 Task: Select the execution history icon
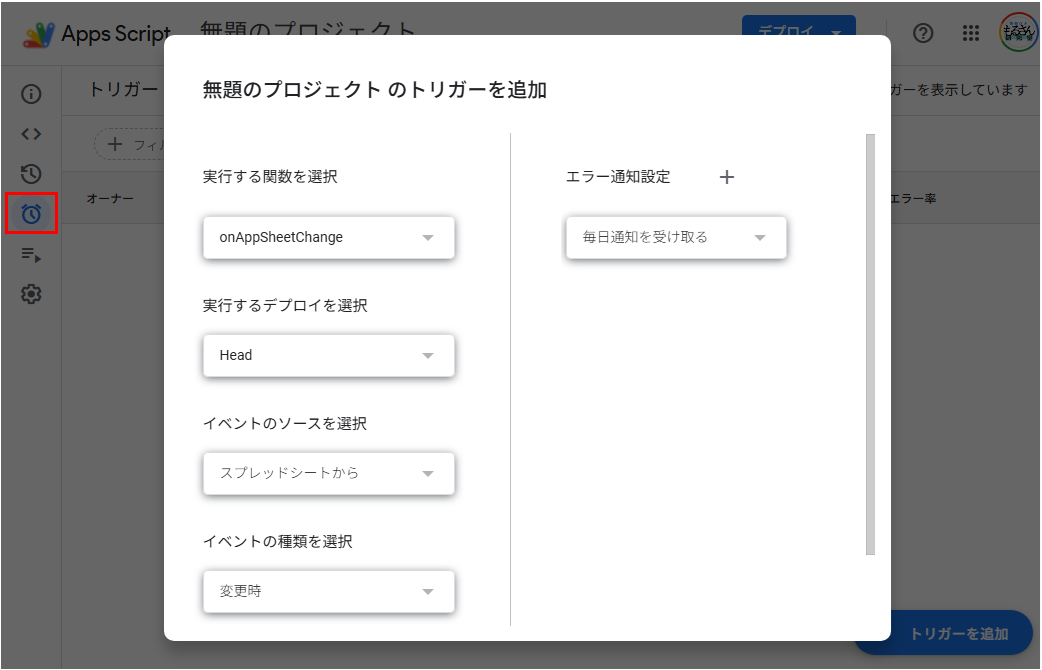click(30, 173)
